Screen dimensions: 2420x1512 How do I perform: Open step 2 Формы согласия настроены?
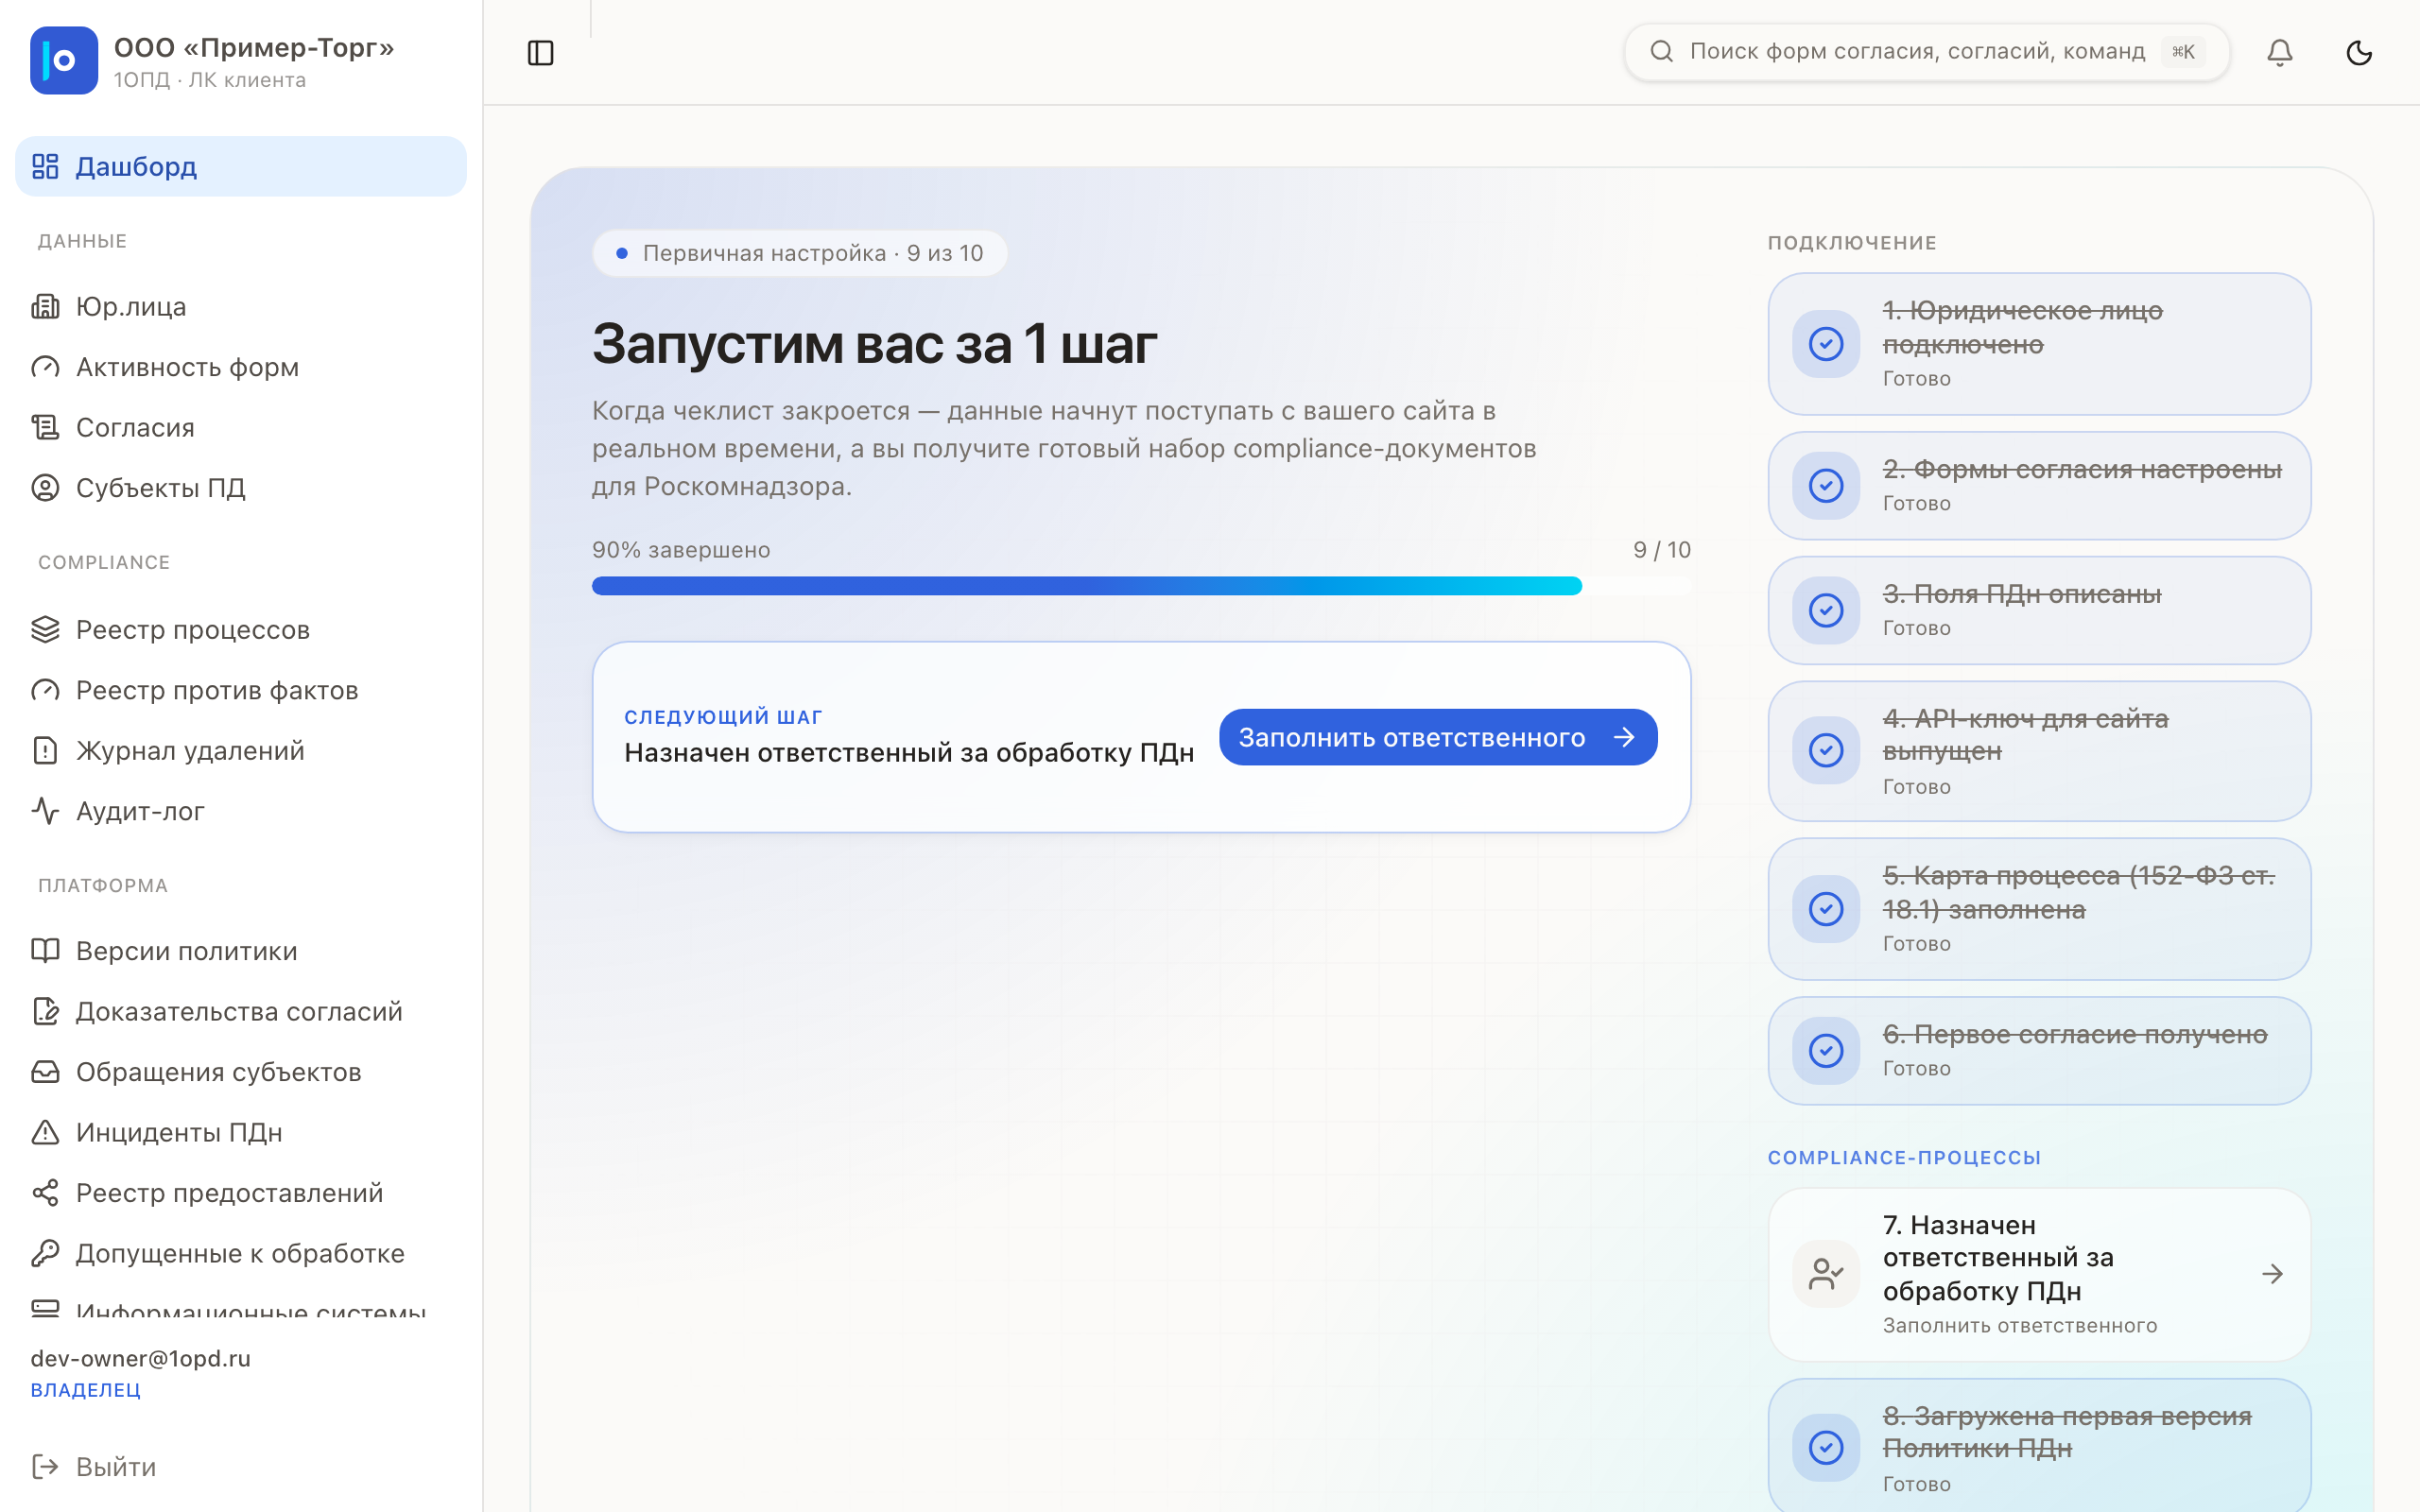click(2039, 486)
